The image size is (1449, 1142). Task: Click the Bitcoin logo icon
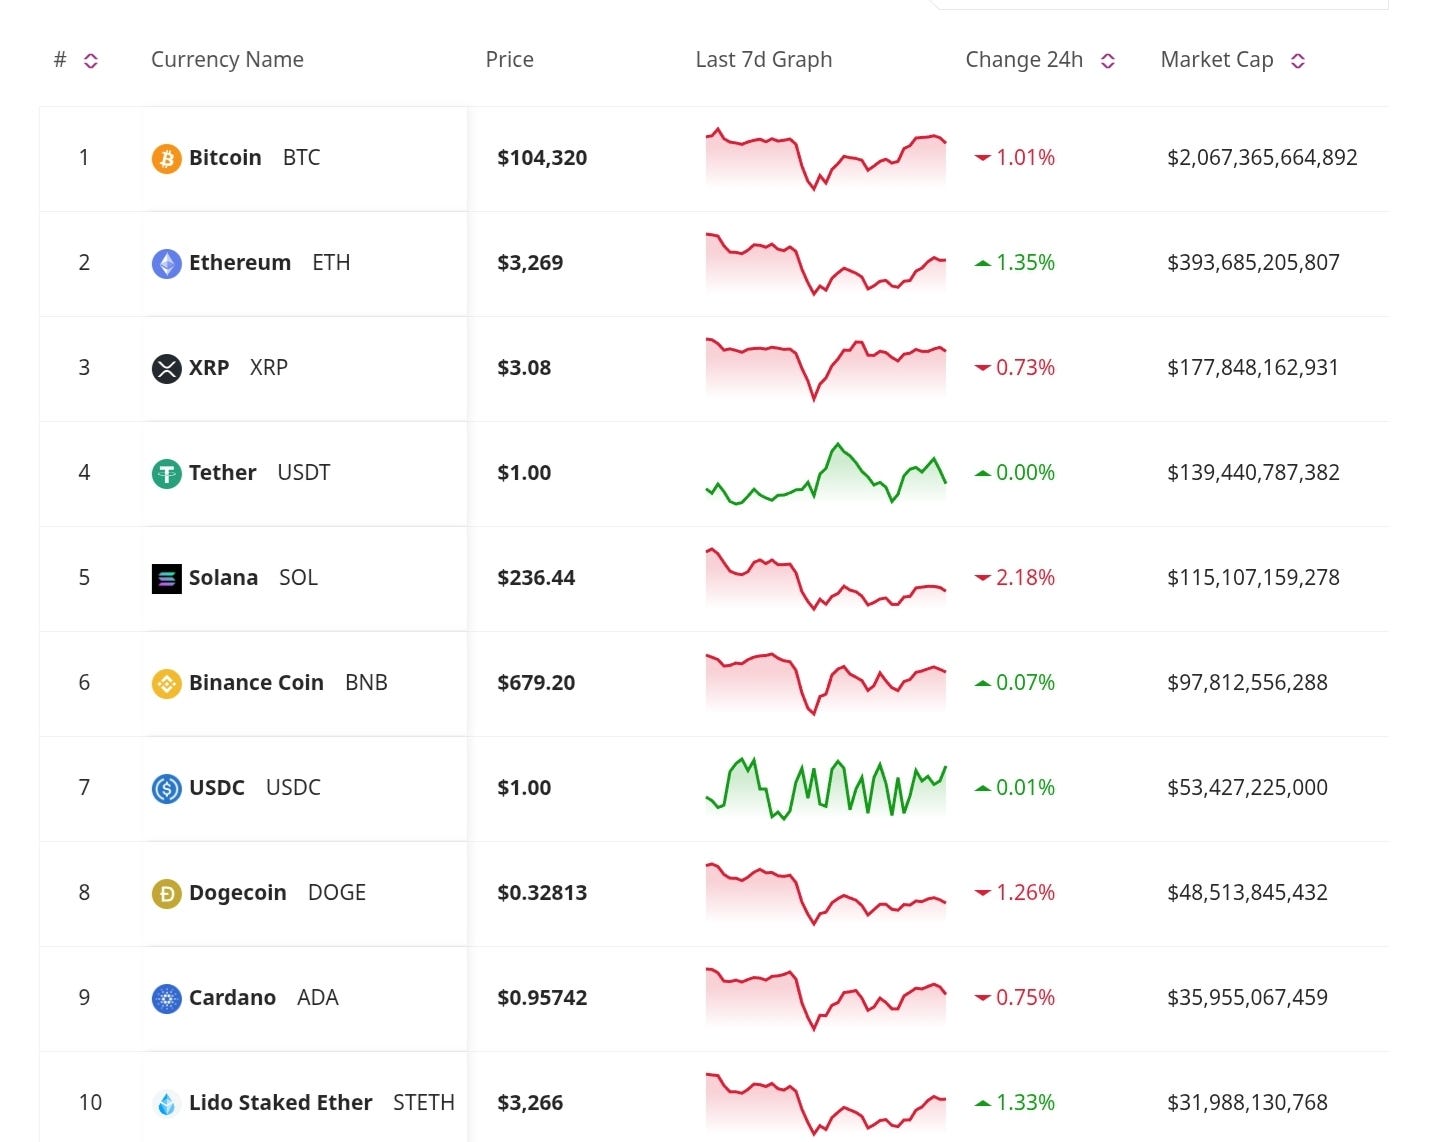(x=166, y=159)
